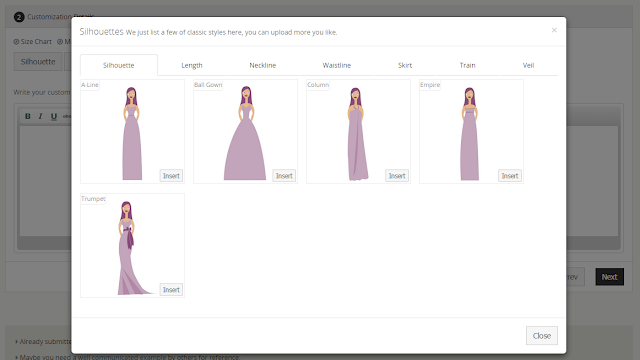Viewport: 640px width, 360px height.
Task: Click the Close button in dialog footer
Action: [542, 336]
